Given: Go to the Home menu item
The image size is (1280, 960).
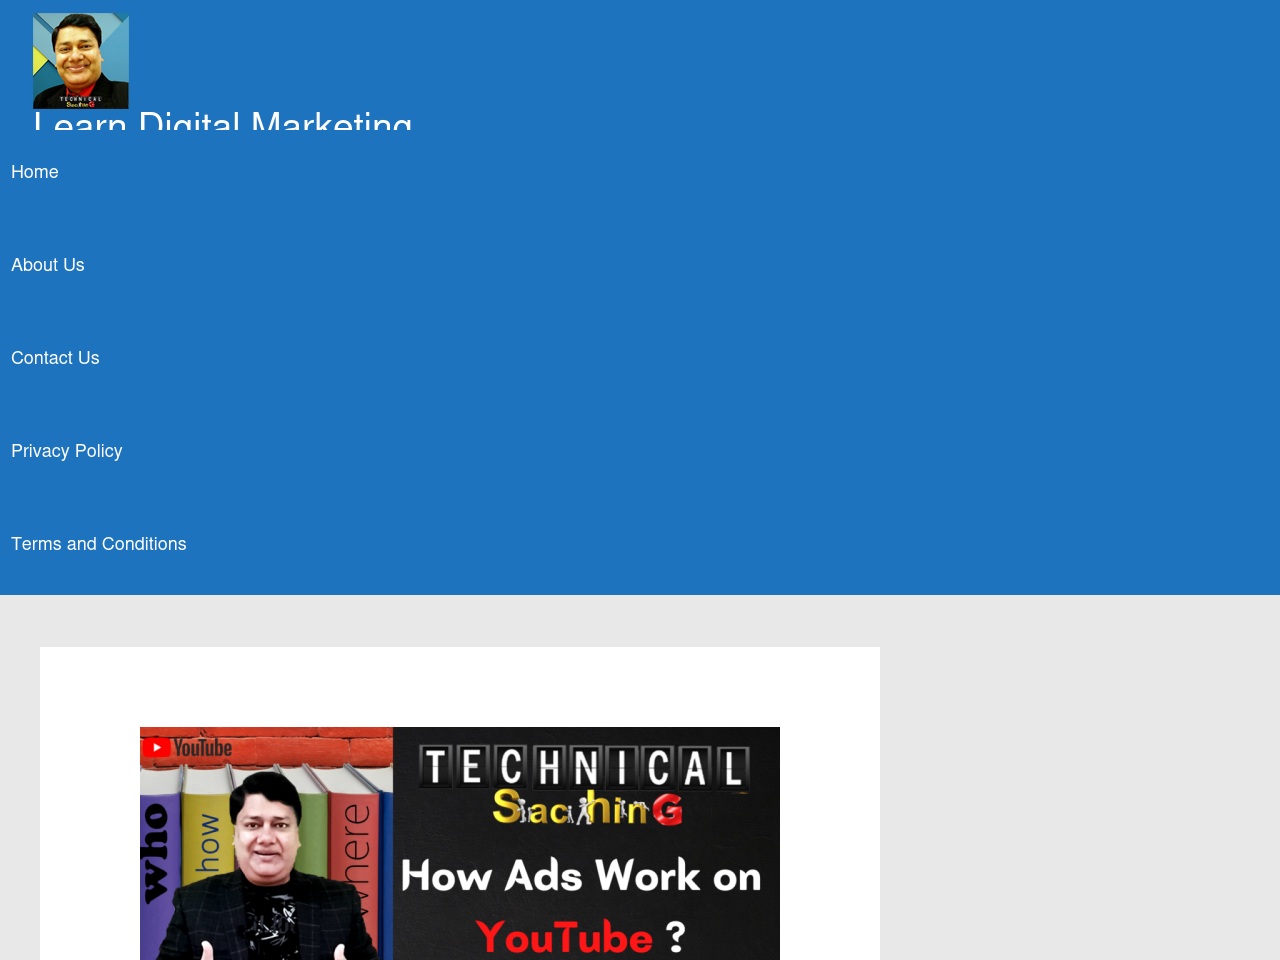Looking at the screenshot, I should click(35, 172).
